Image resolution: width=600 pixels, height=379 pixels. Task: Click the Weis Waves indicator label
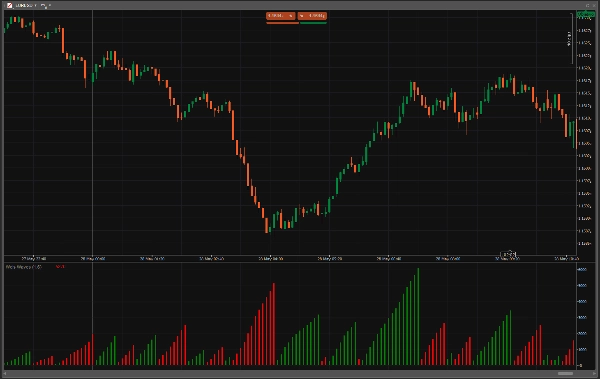(24, 267)
